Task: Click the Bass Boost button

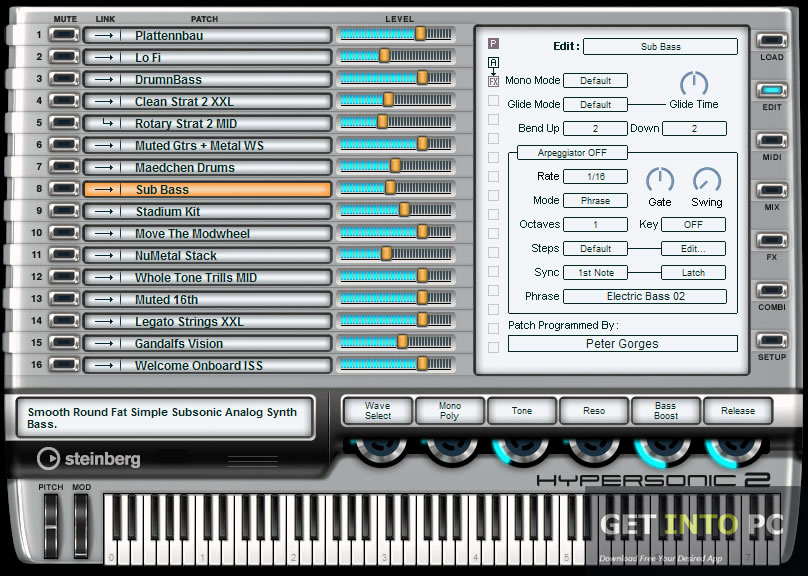Action: click(x=666, y=411)
